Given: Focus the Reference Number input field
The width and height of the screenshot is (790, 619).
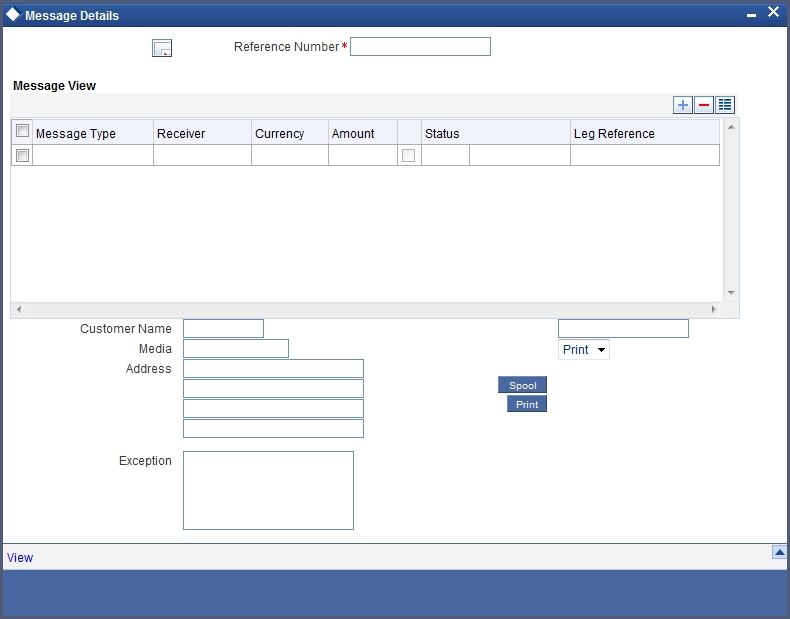Looking at the screenshot, I should click(x=420, y=46).
